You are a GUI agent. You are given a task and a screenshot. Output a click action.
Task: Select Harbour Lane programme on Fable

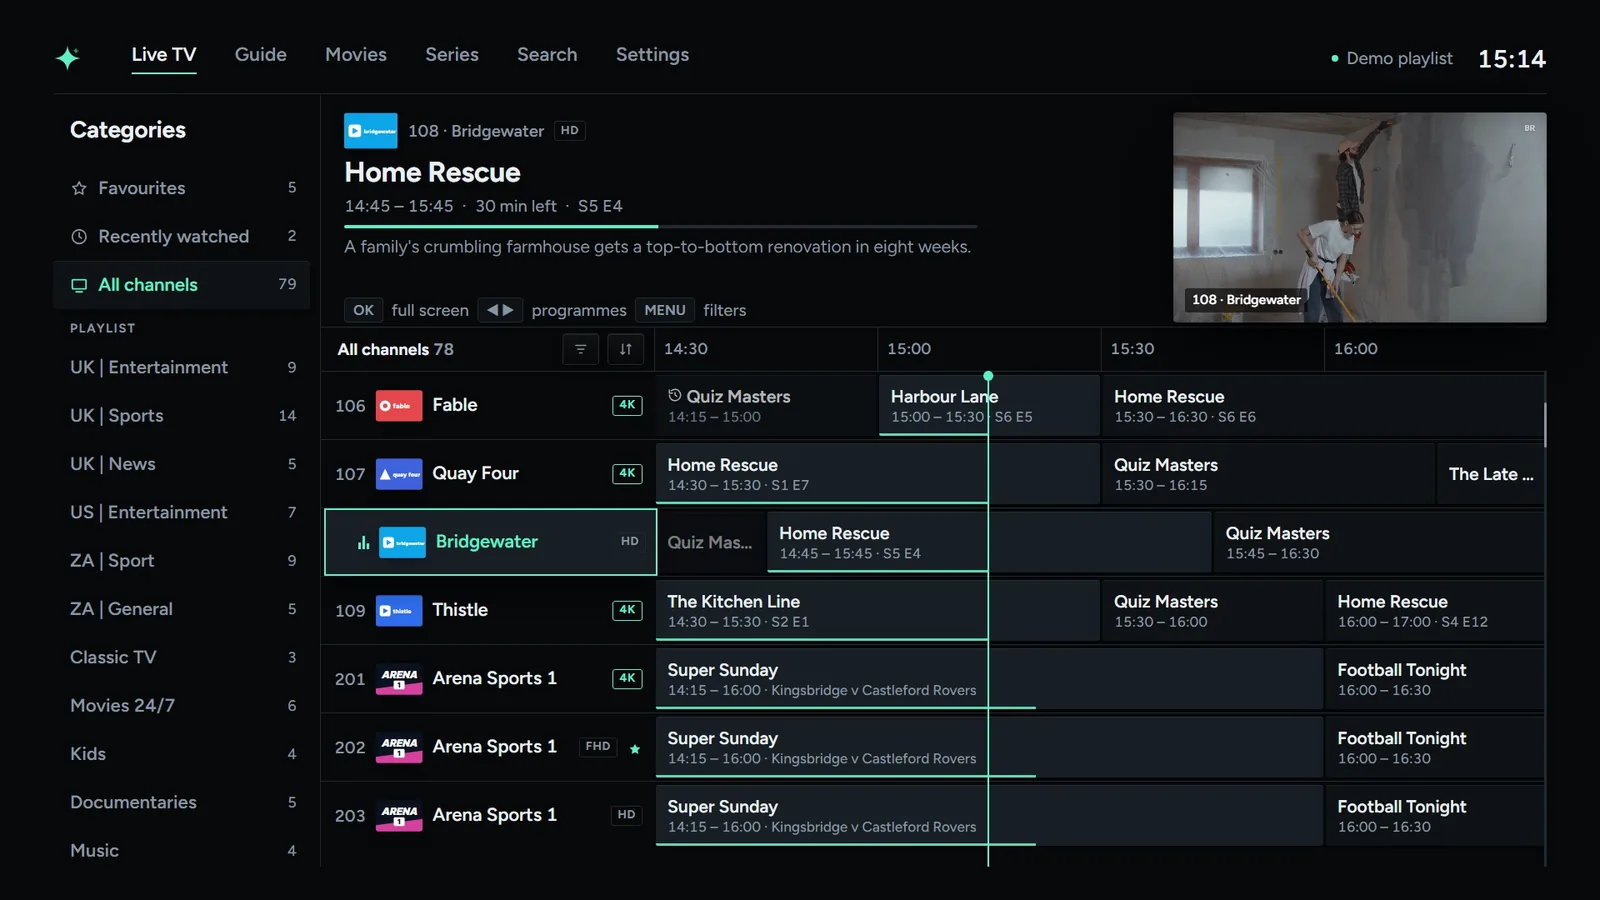coord(989,406)
